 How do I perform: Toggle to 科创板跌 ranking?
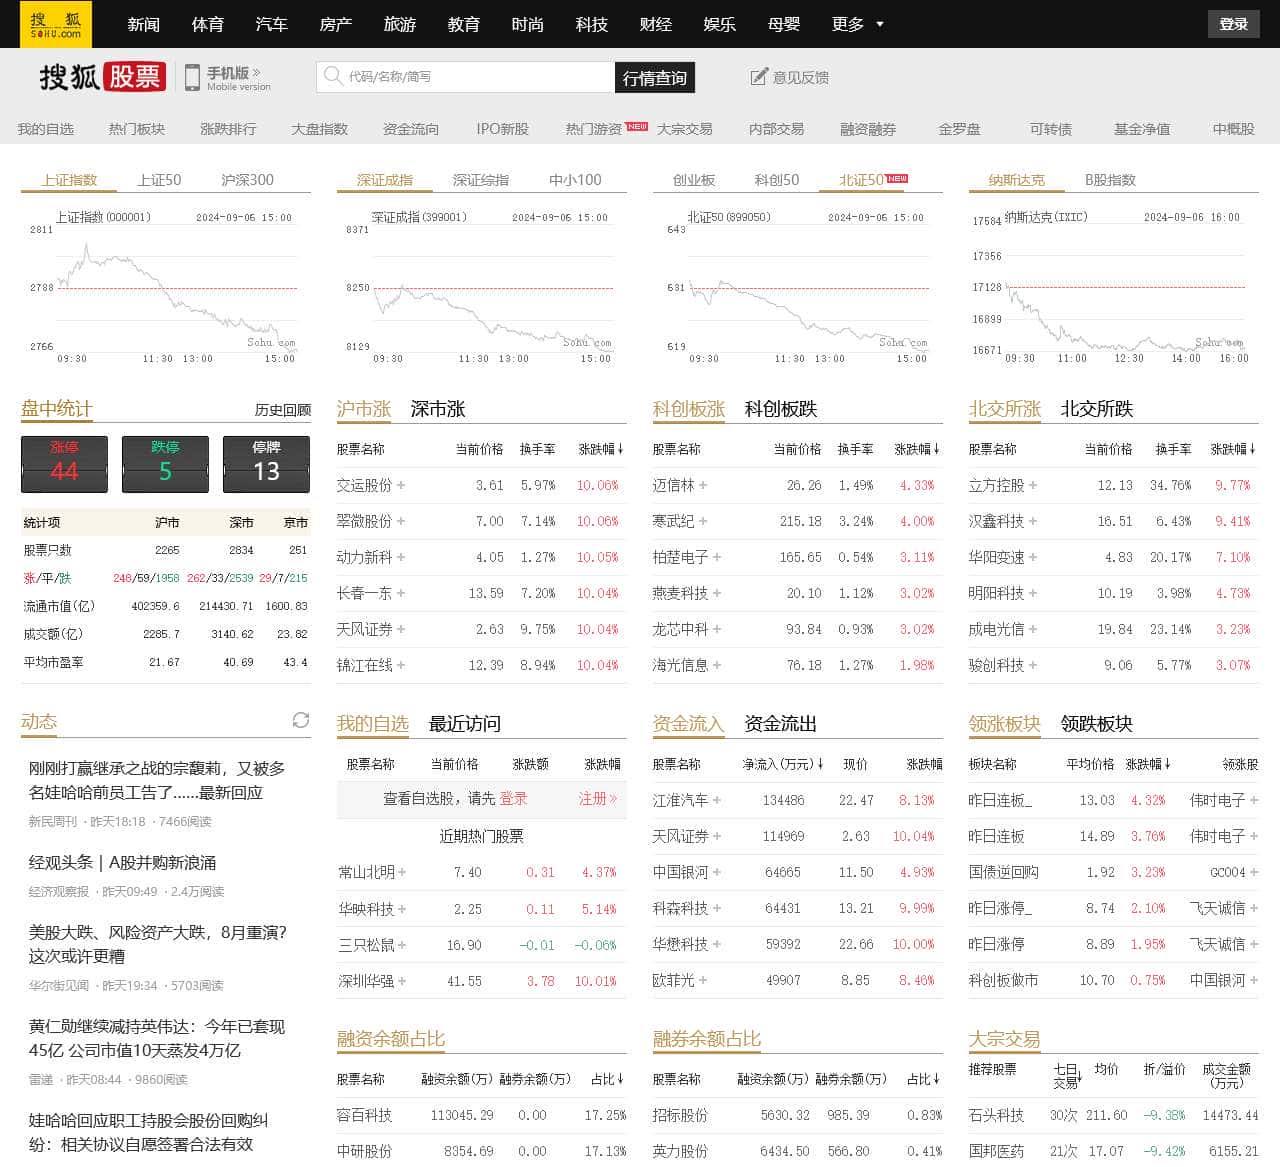point(780,409)
